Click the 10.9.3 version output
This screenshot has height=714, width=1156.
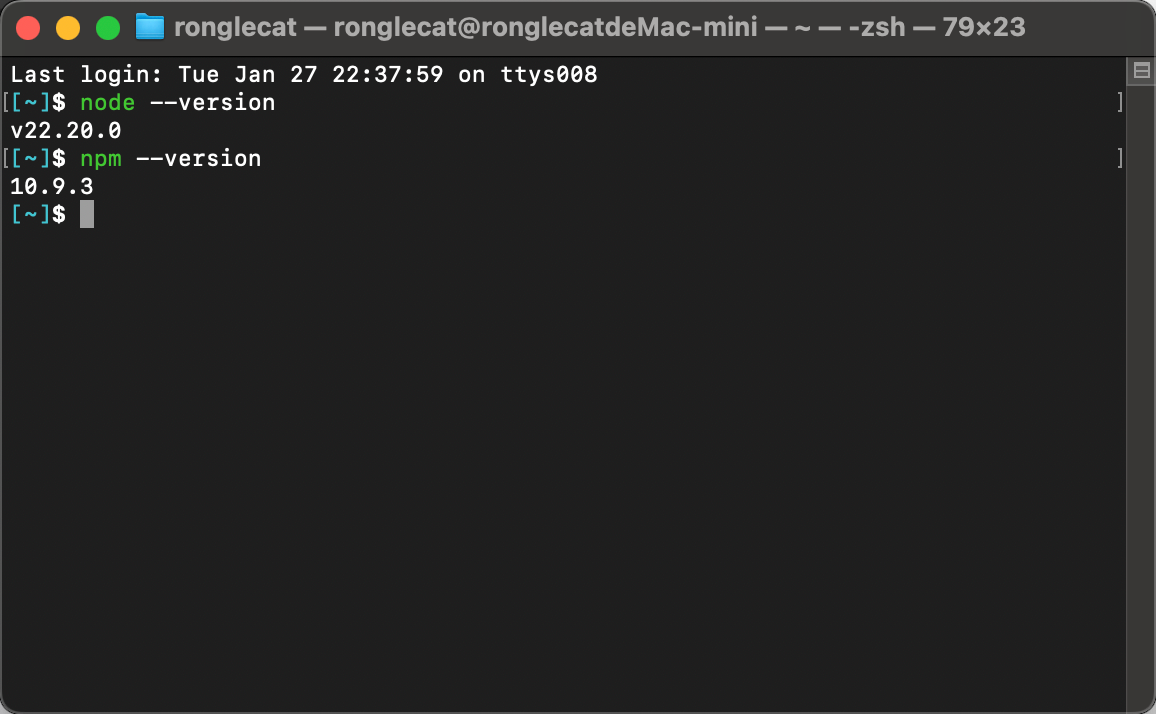52,187
